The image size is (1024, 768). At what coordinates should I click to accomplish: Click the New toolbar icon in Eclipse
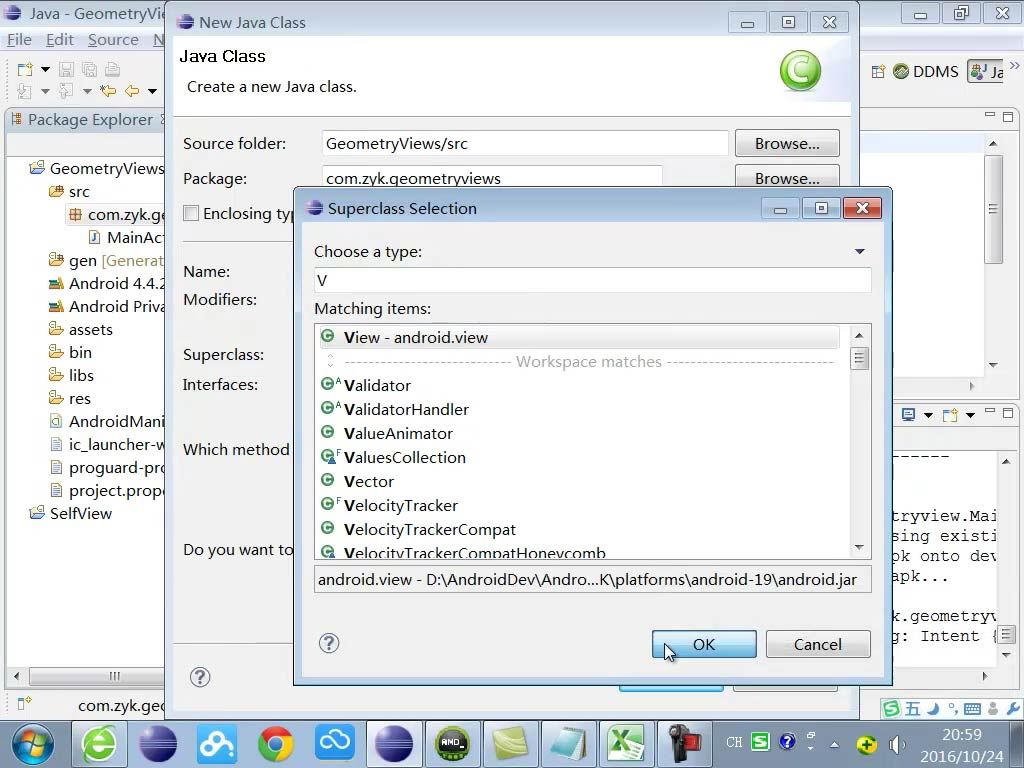pyautogui.click(x=24, y=69)
